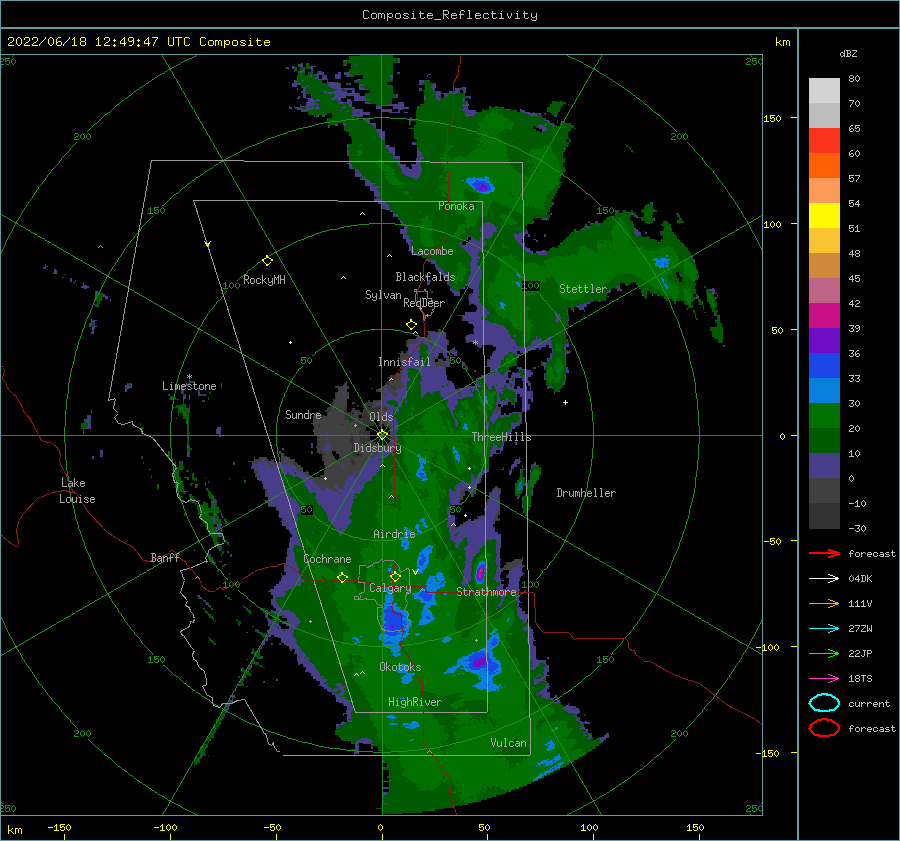Select the slate-purple 0–10 dBZ swatch
Screen dimensions: 900x841
[x=824, y=466]
